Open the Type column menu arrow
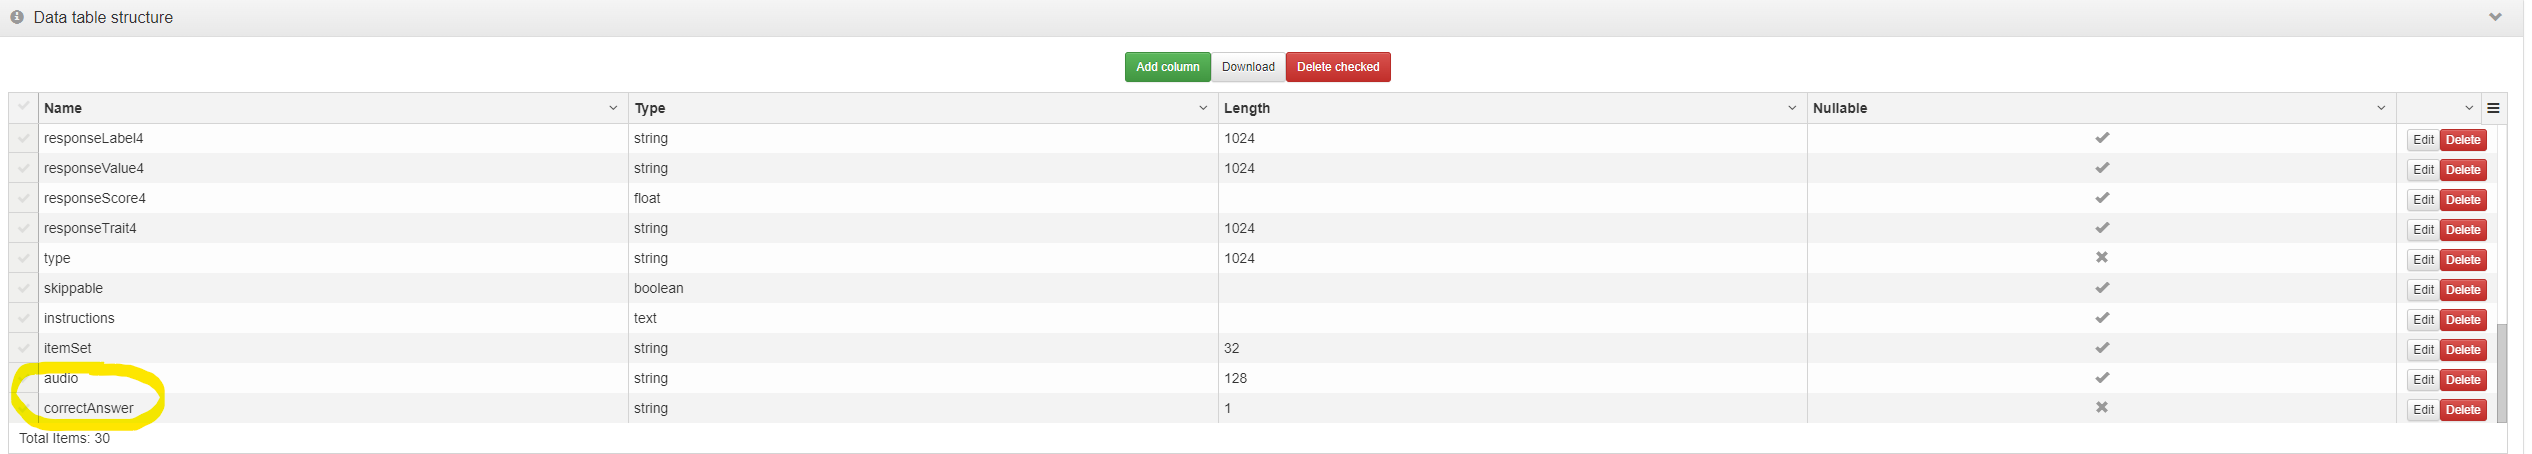Screen dimensions: 2532x454 (1203, 108)
